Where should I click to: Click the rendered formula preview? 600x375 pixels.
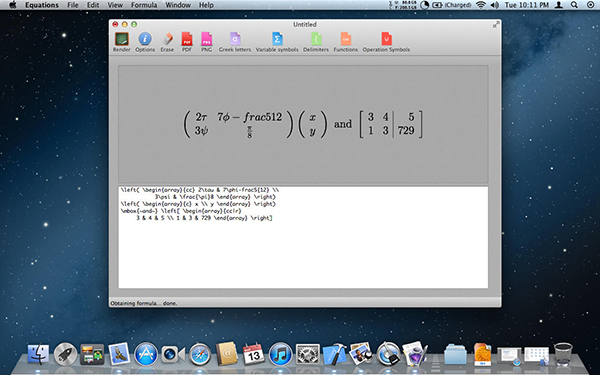pyautogui.click(x=303, y=124)
